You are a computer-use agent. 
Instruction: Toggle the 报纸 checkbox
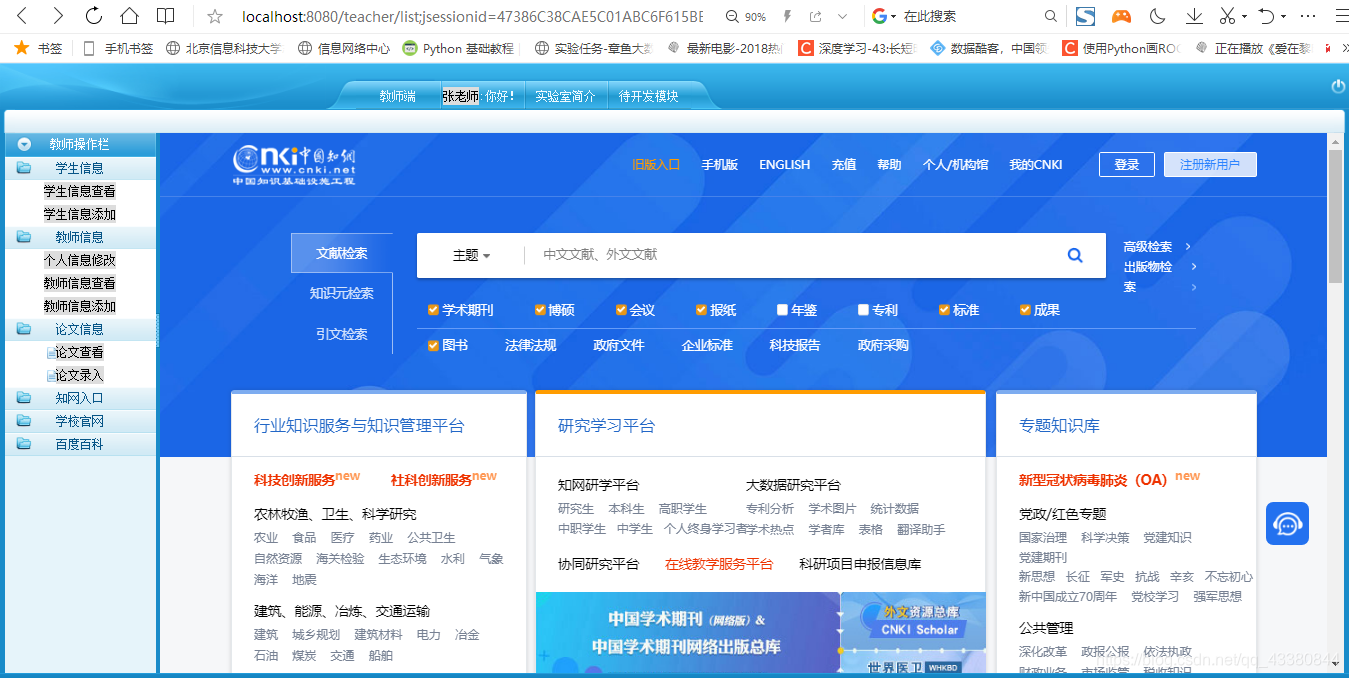[702, 310]
